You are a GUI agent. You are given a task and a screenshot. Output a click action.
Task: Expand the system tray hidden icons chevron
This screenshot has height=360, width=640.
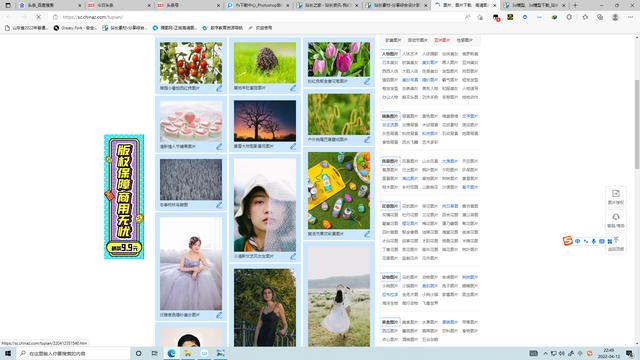point(545,353)
